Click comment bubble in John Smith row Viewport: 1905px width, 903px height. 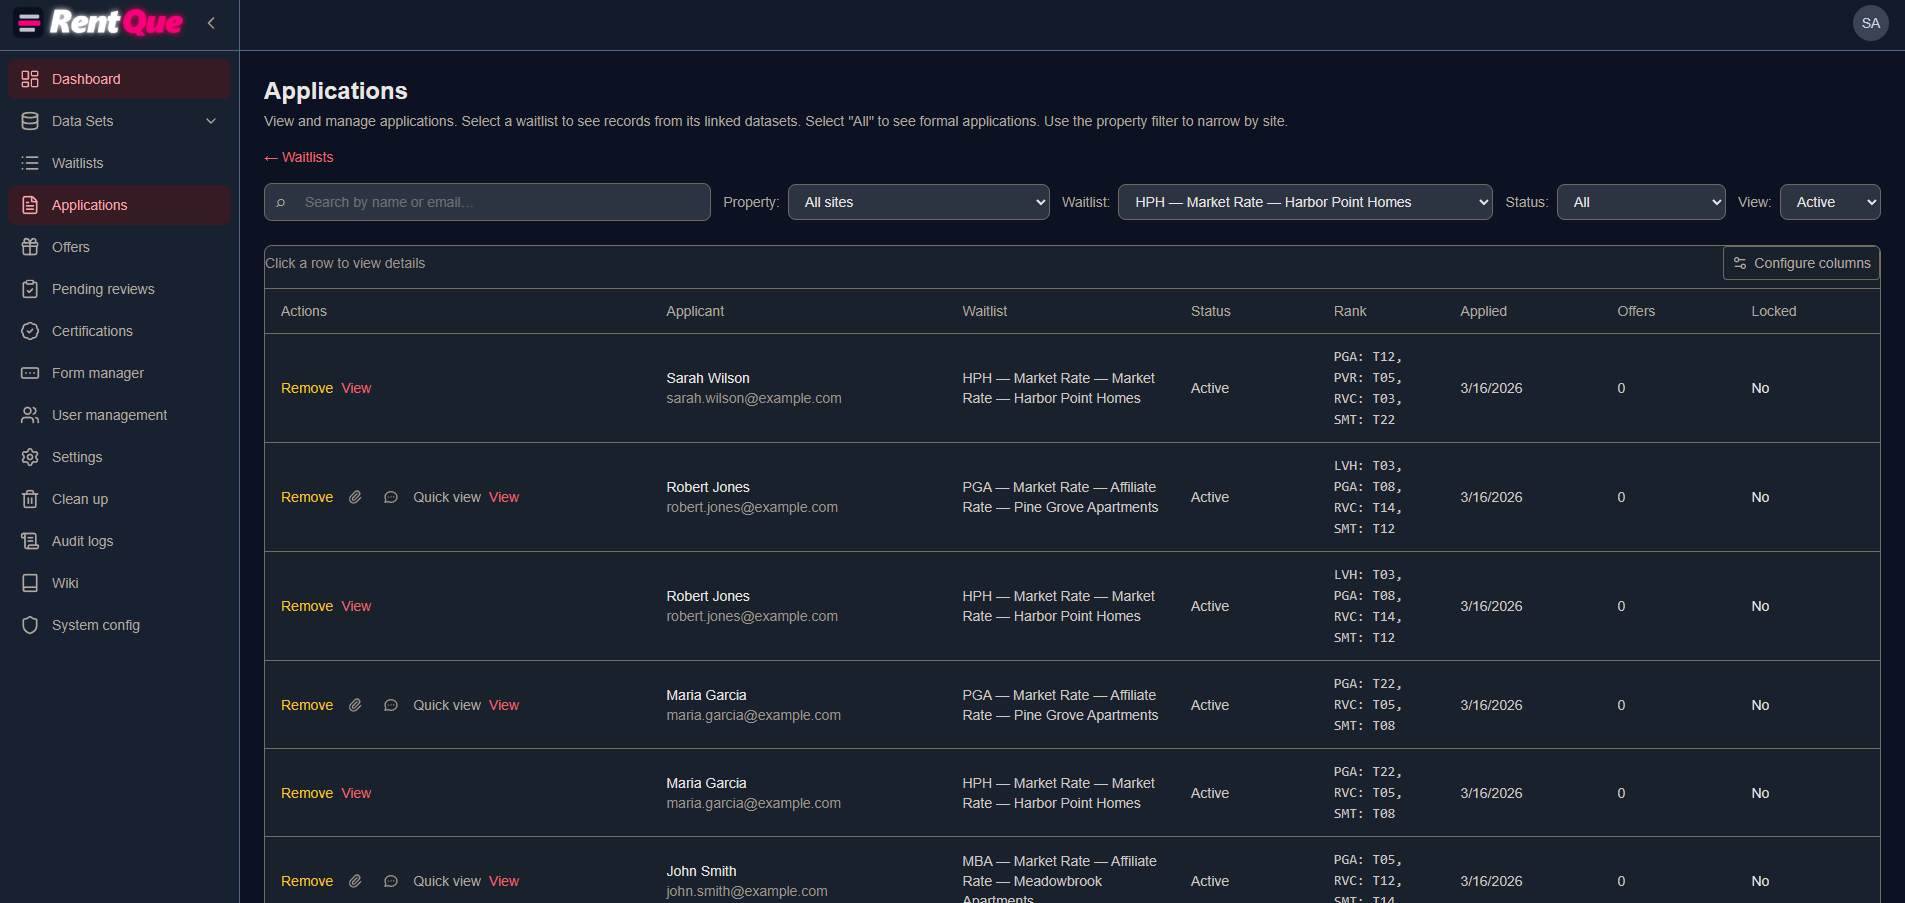click(x=391, y=881)
